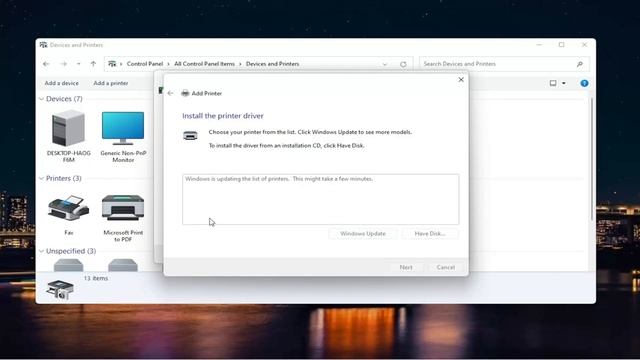640x360 pixels.
Task: Open help with the question mark icon
Action: click(x=584, y=83)
